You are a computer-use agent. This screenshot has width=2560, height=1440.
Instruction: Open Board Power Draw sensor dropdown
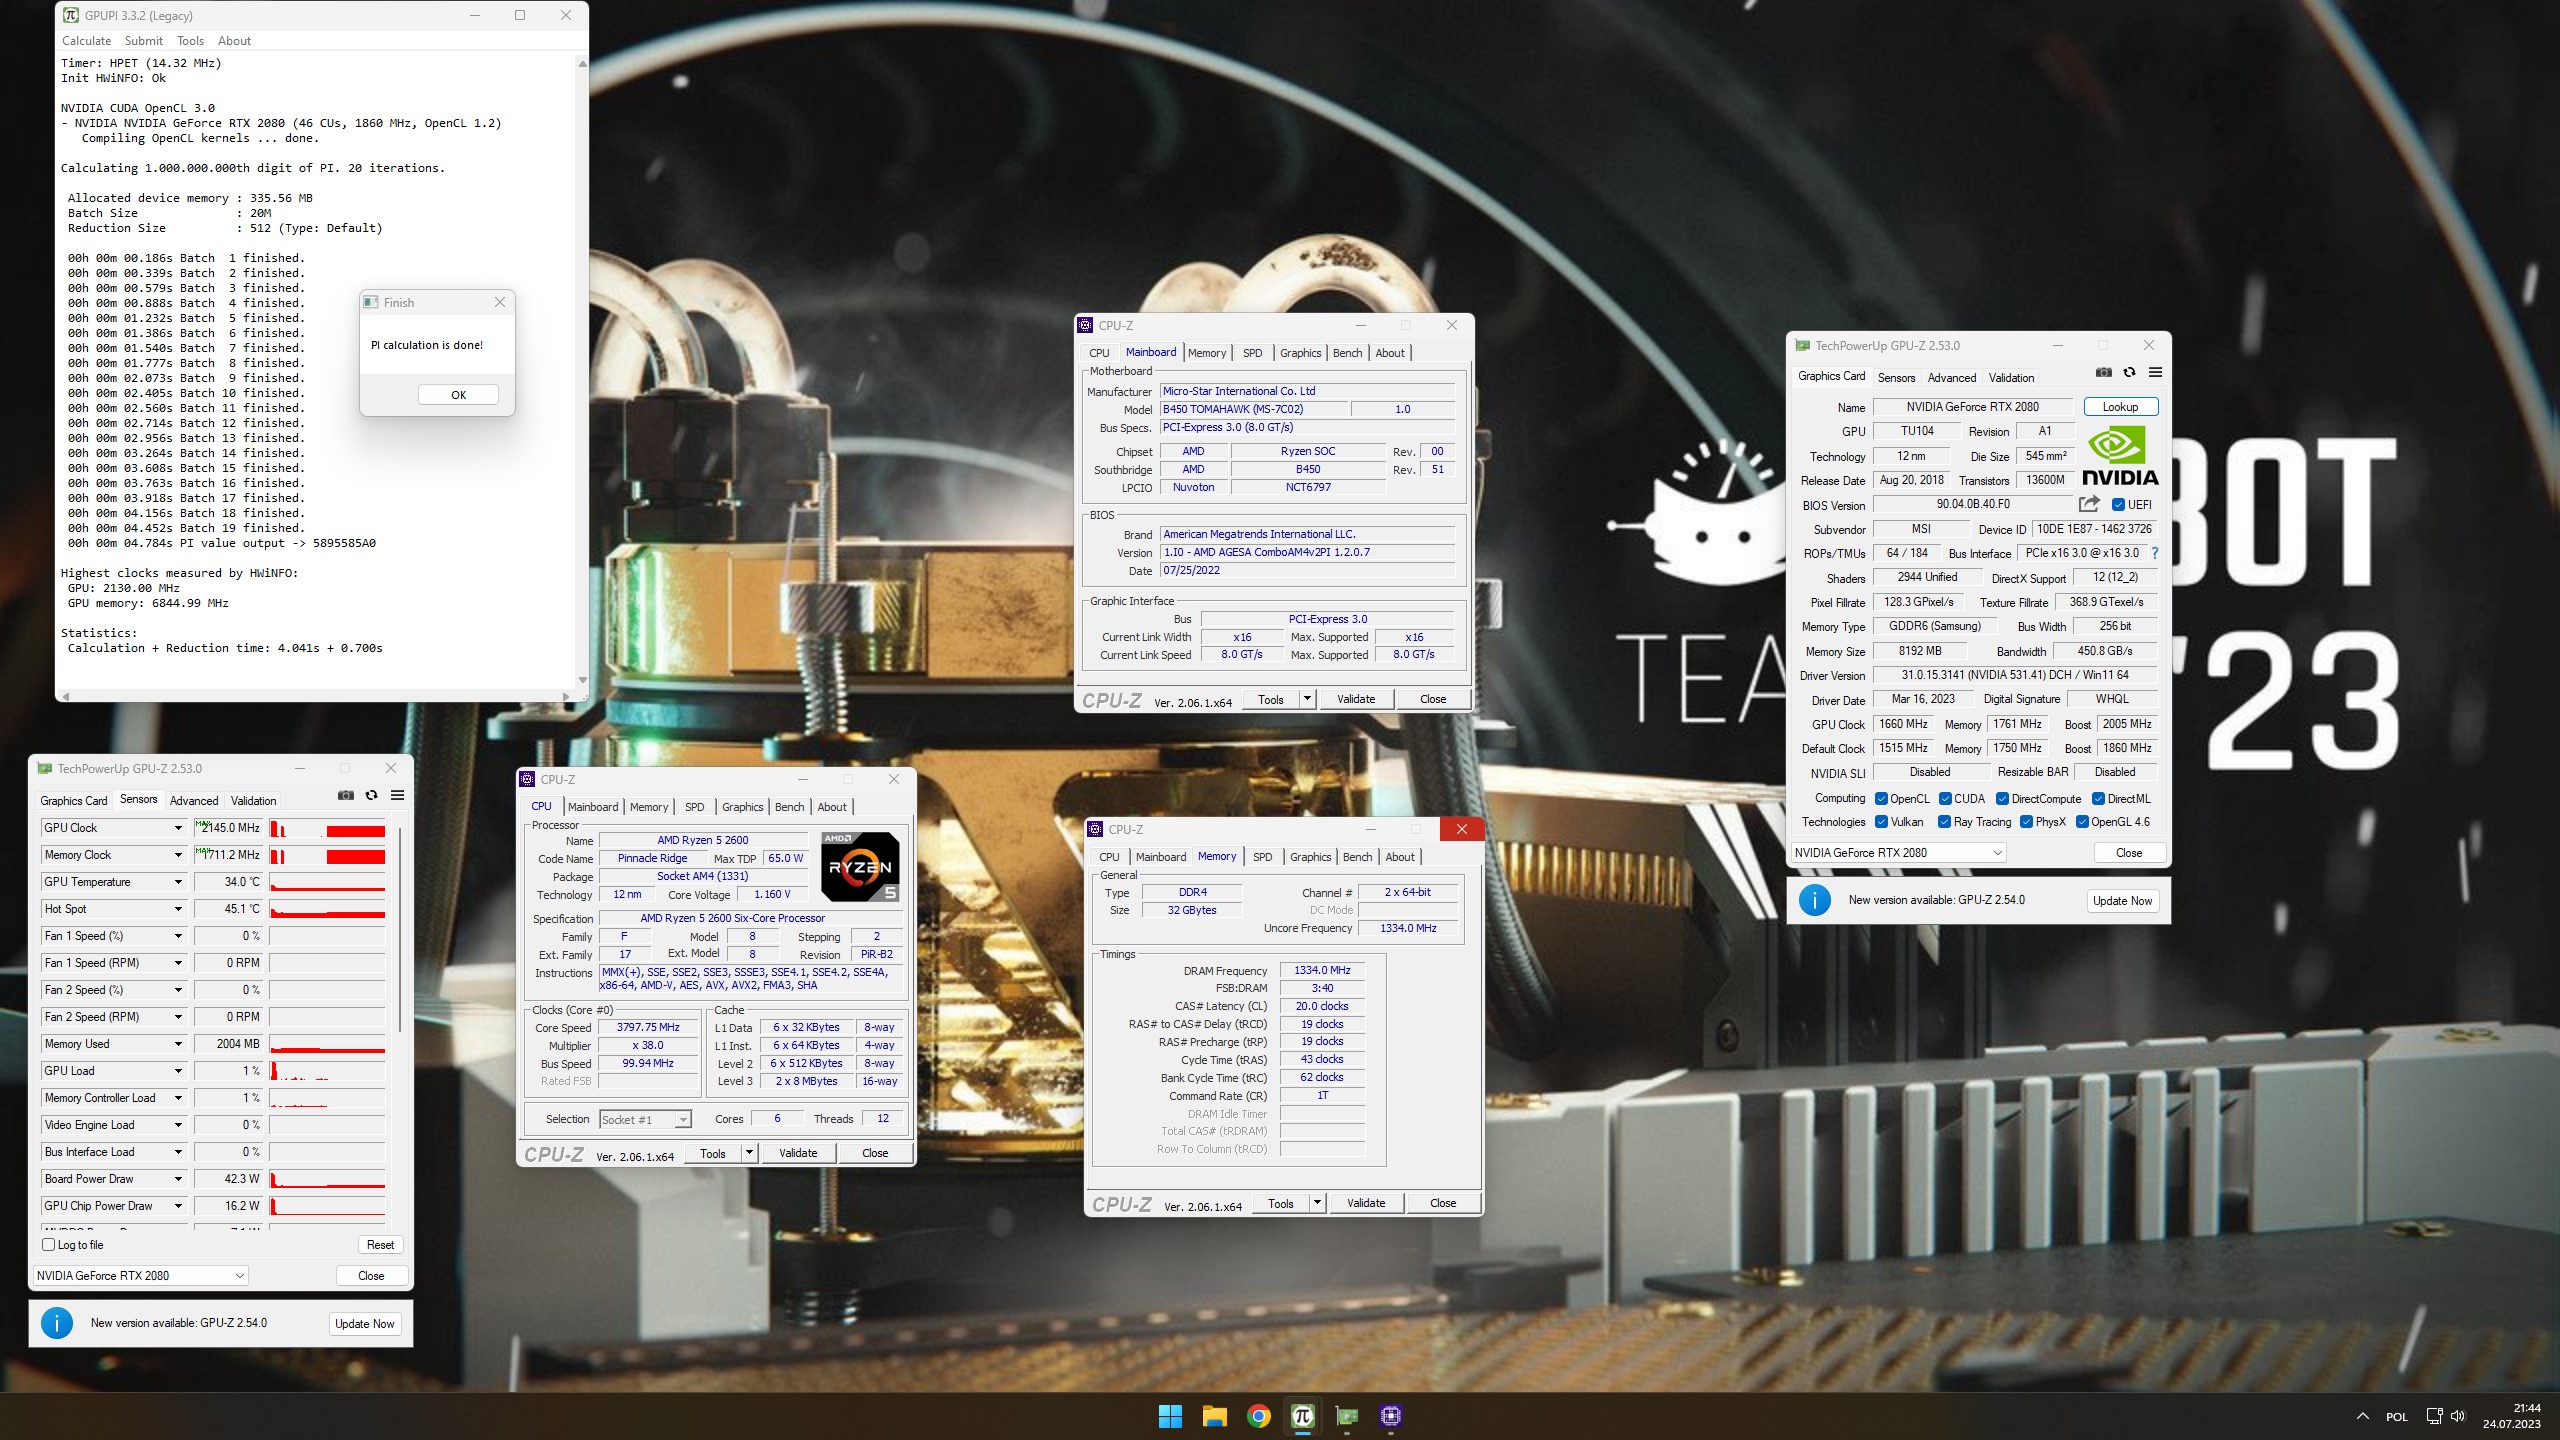pos(178,1179)
